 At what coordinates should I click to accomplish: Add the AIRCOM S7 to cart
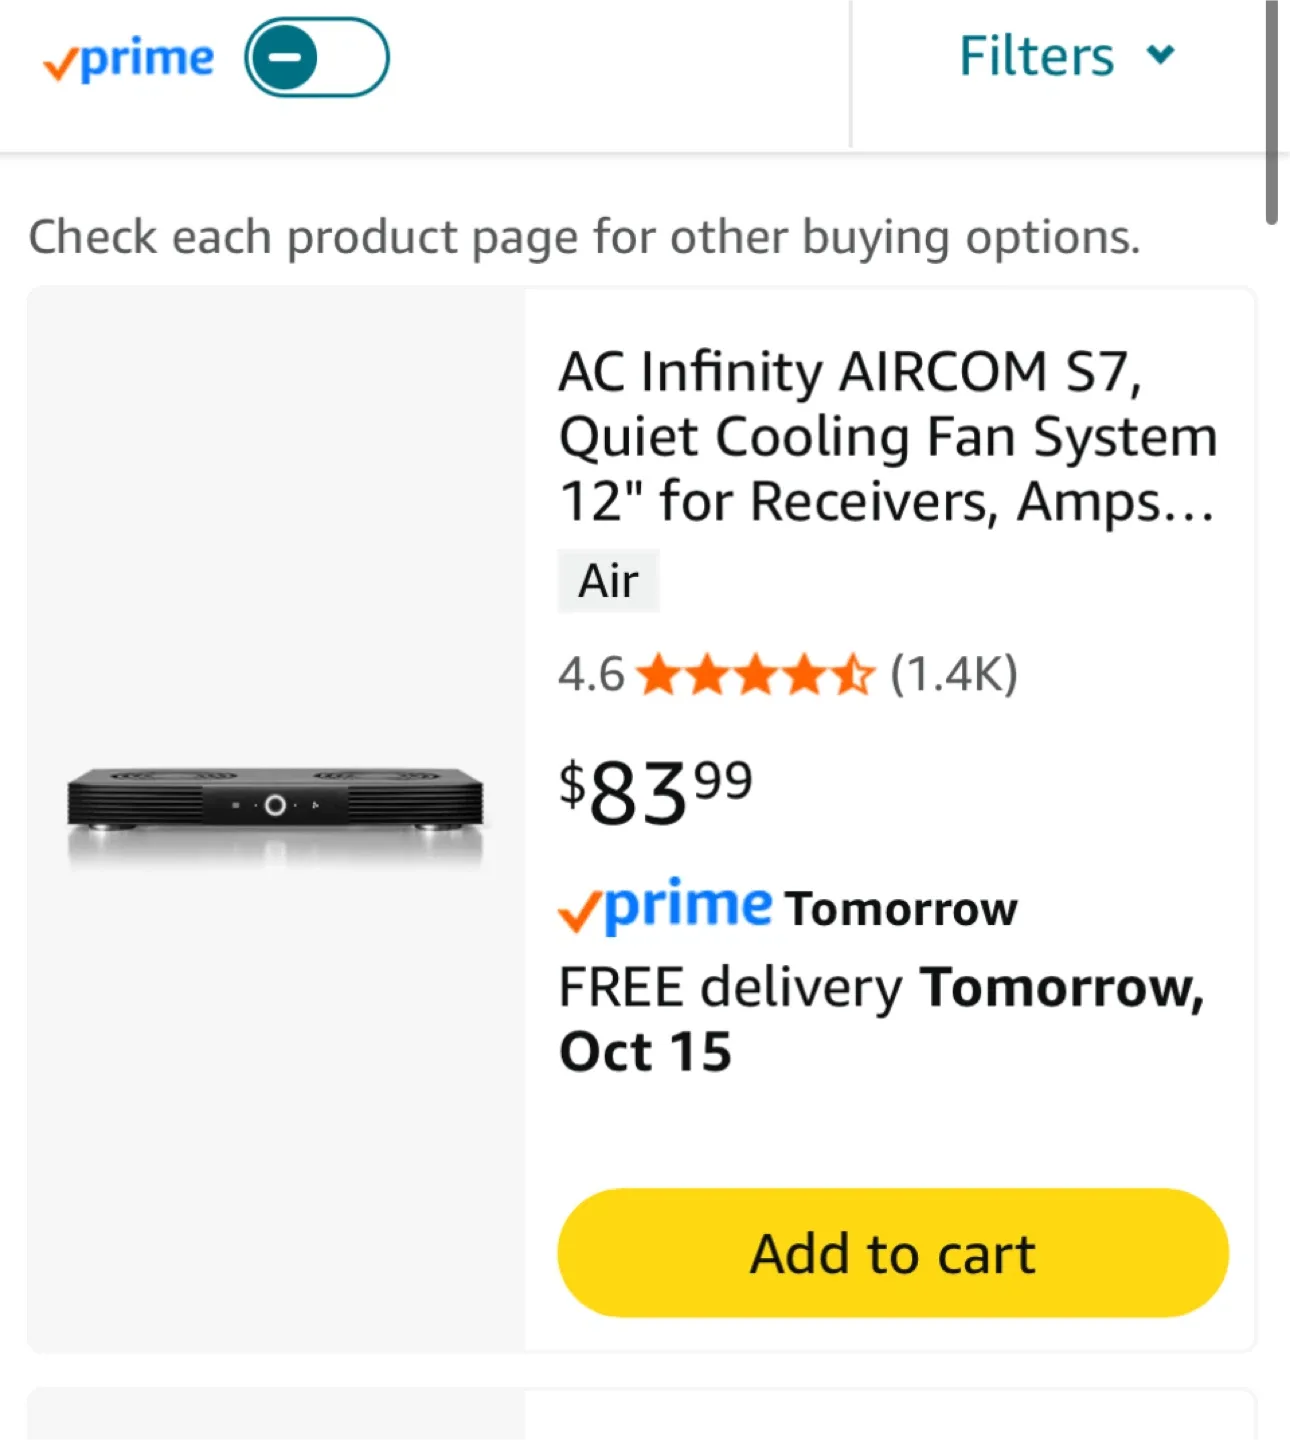pyautogui.click(x=892, y=1253)
